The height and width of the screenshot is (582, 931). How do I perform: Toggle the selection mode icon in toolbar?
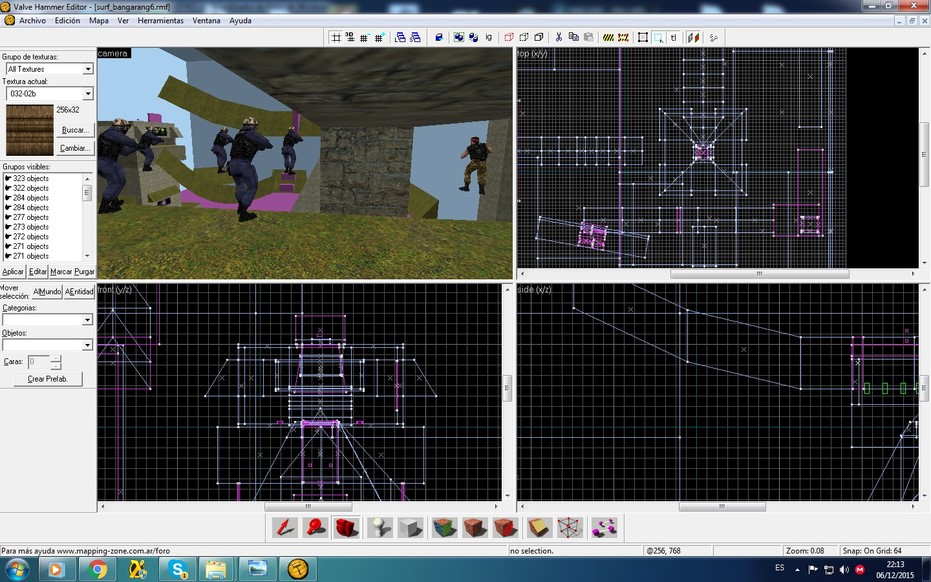pos(658,37)
